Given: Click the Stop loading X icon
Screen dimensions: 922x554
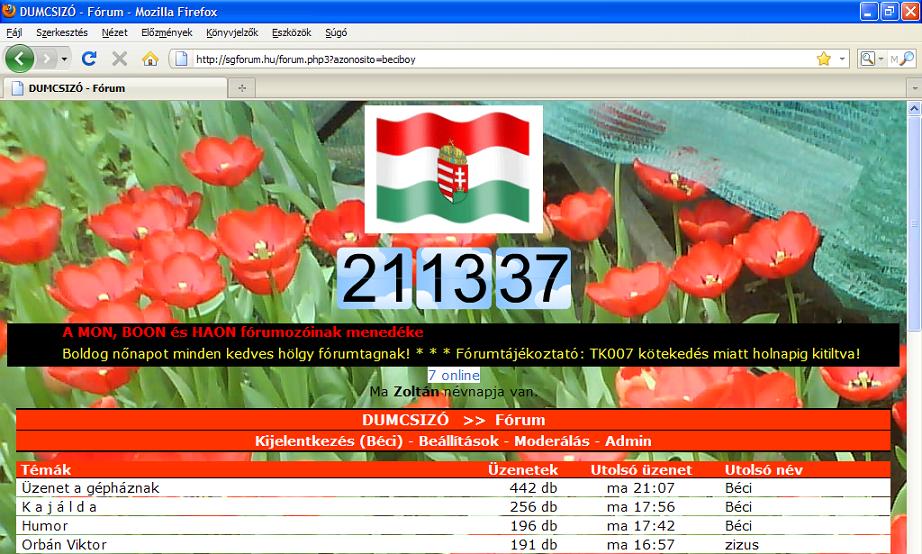Looking at the screenshot, I should tap(119, 59).
